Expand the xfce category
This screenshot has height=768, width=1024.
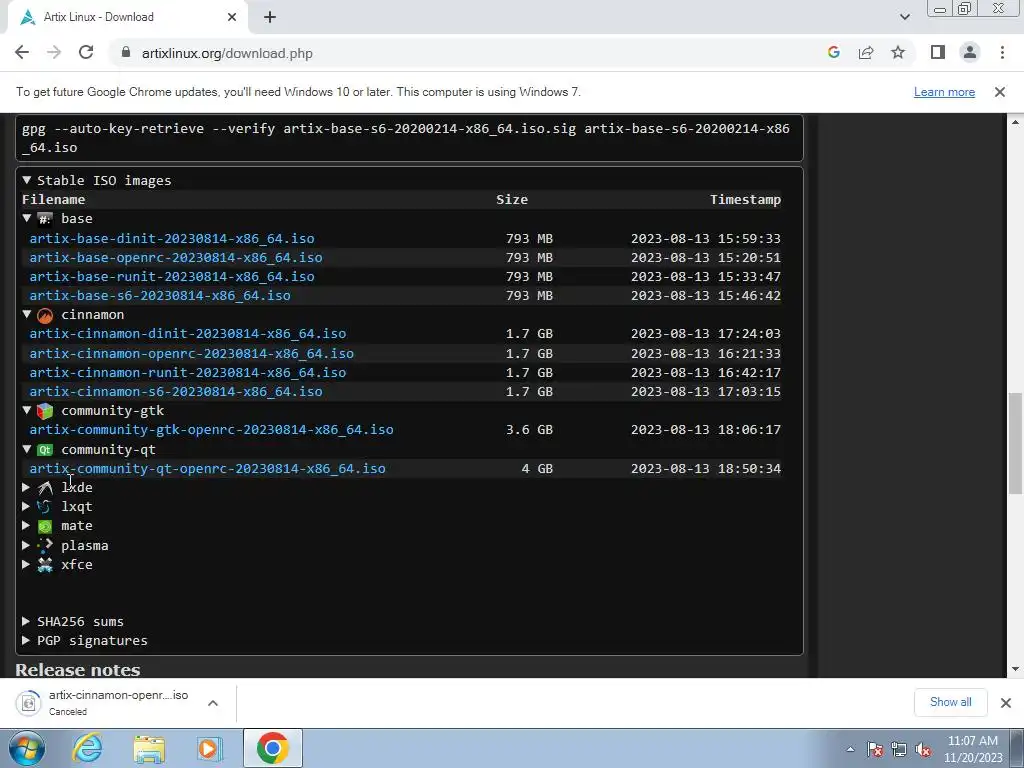pyautogui.click(x=25, y=564)
